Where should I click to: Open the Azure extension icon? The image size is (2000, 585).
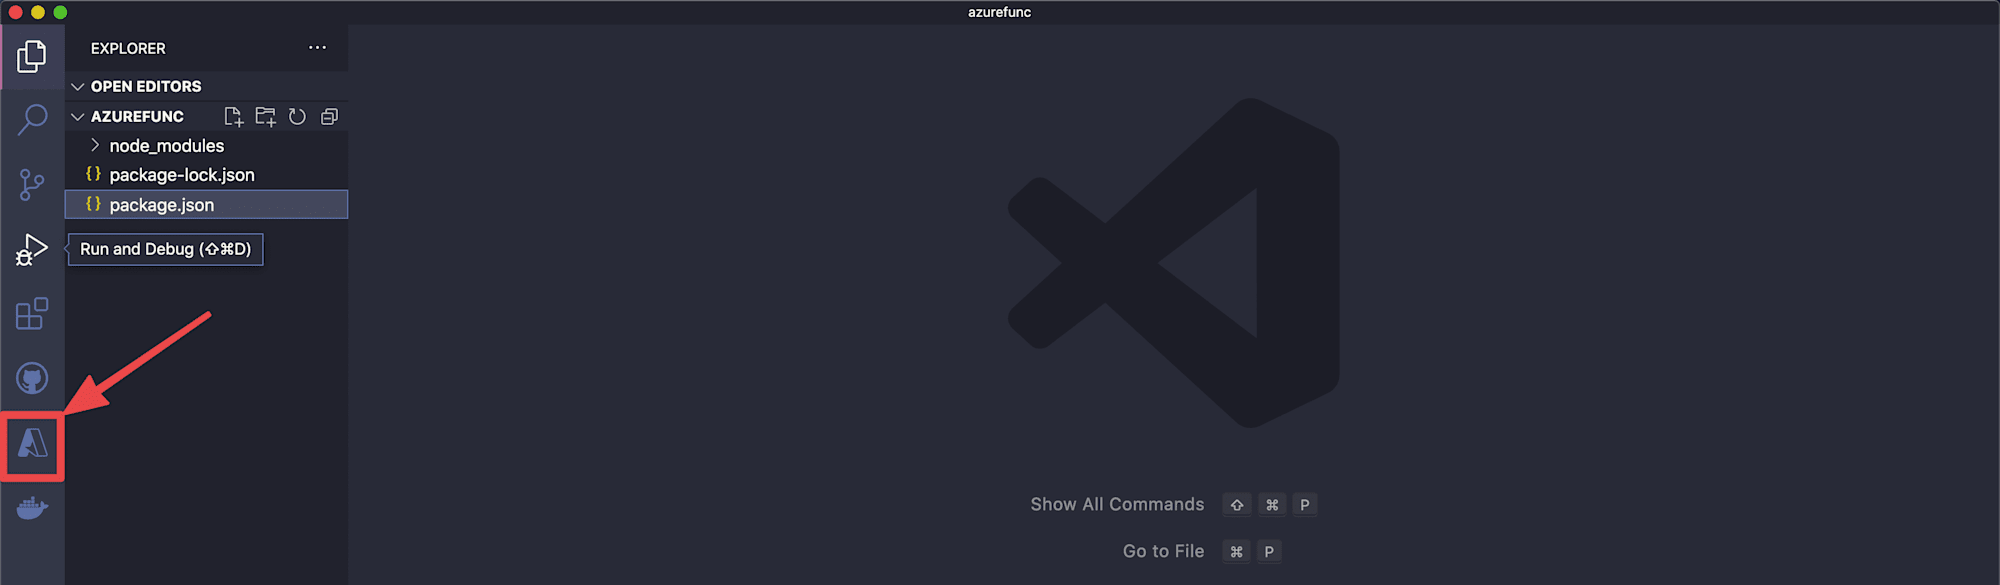coord(32,443)
